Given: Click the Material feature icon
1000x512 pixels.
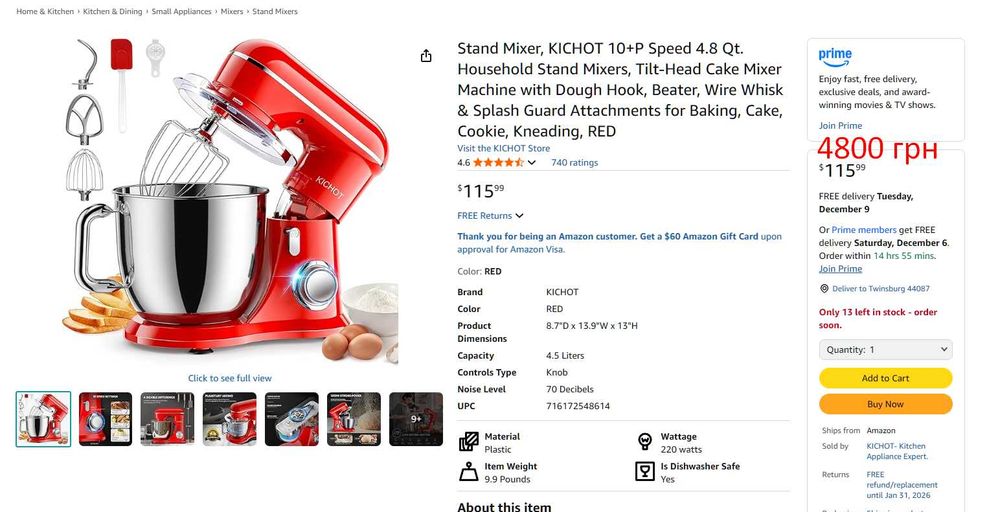Looking at the screenshot, I should click(469, 441).
